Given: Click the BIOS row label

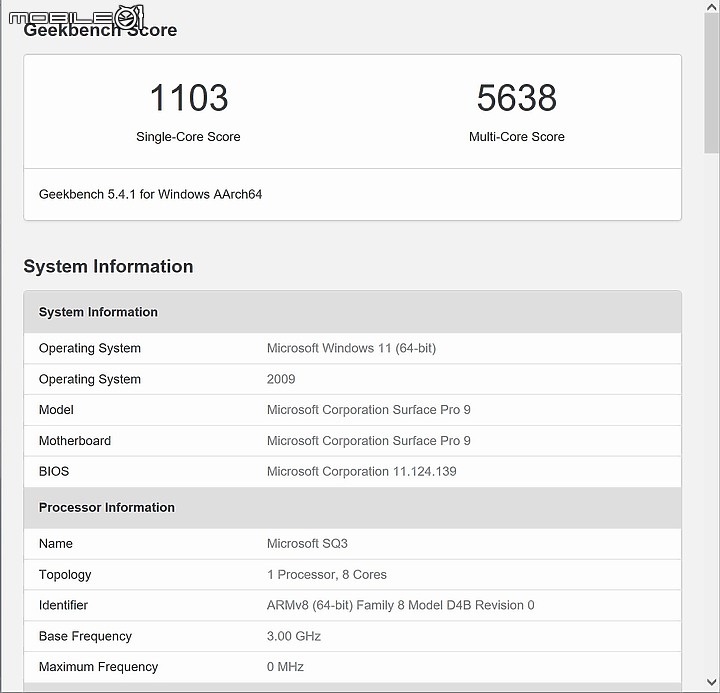Looking at the screenshot, I should click(x=54, y=472).
